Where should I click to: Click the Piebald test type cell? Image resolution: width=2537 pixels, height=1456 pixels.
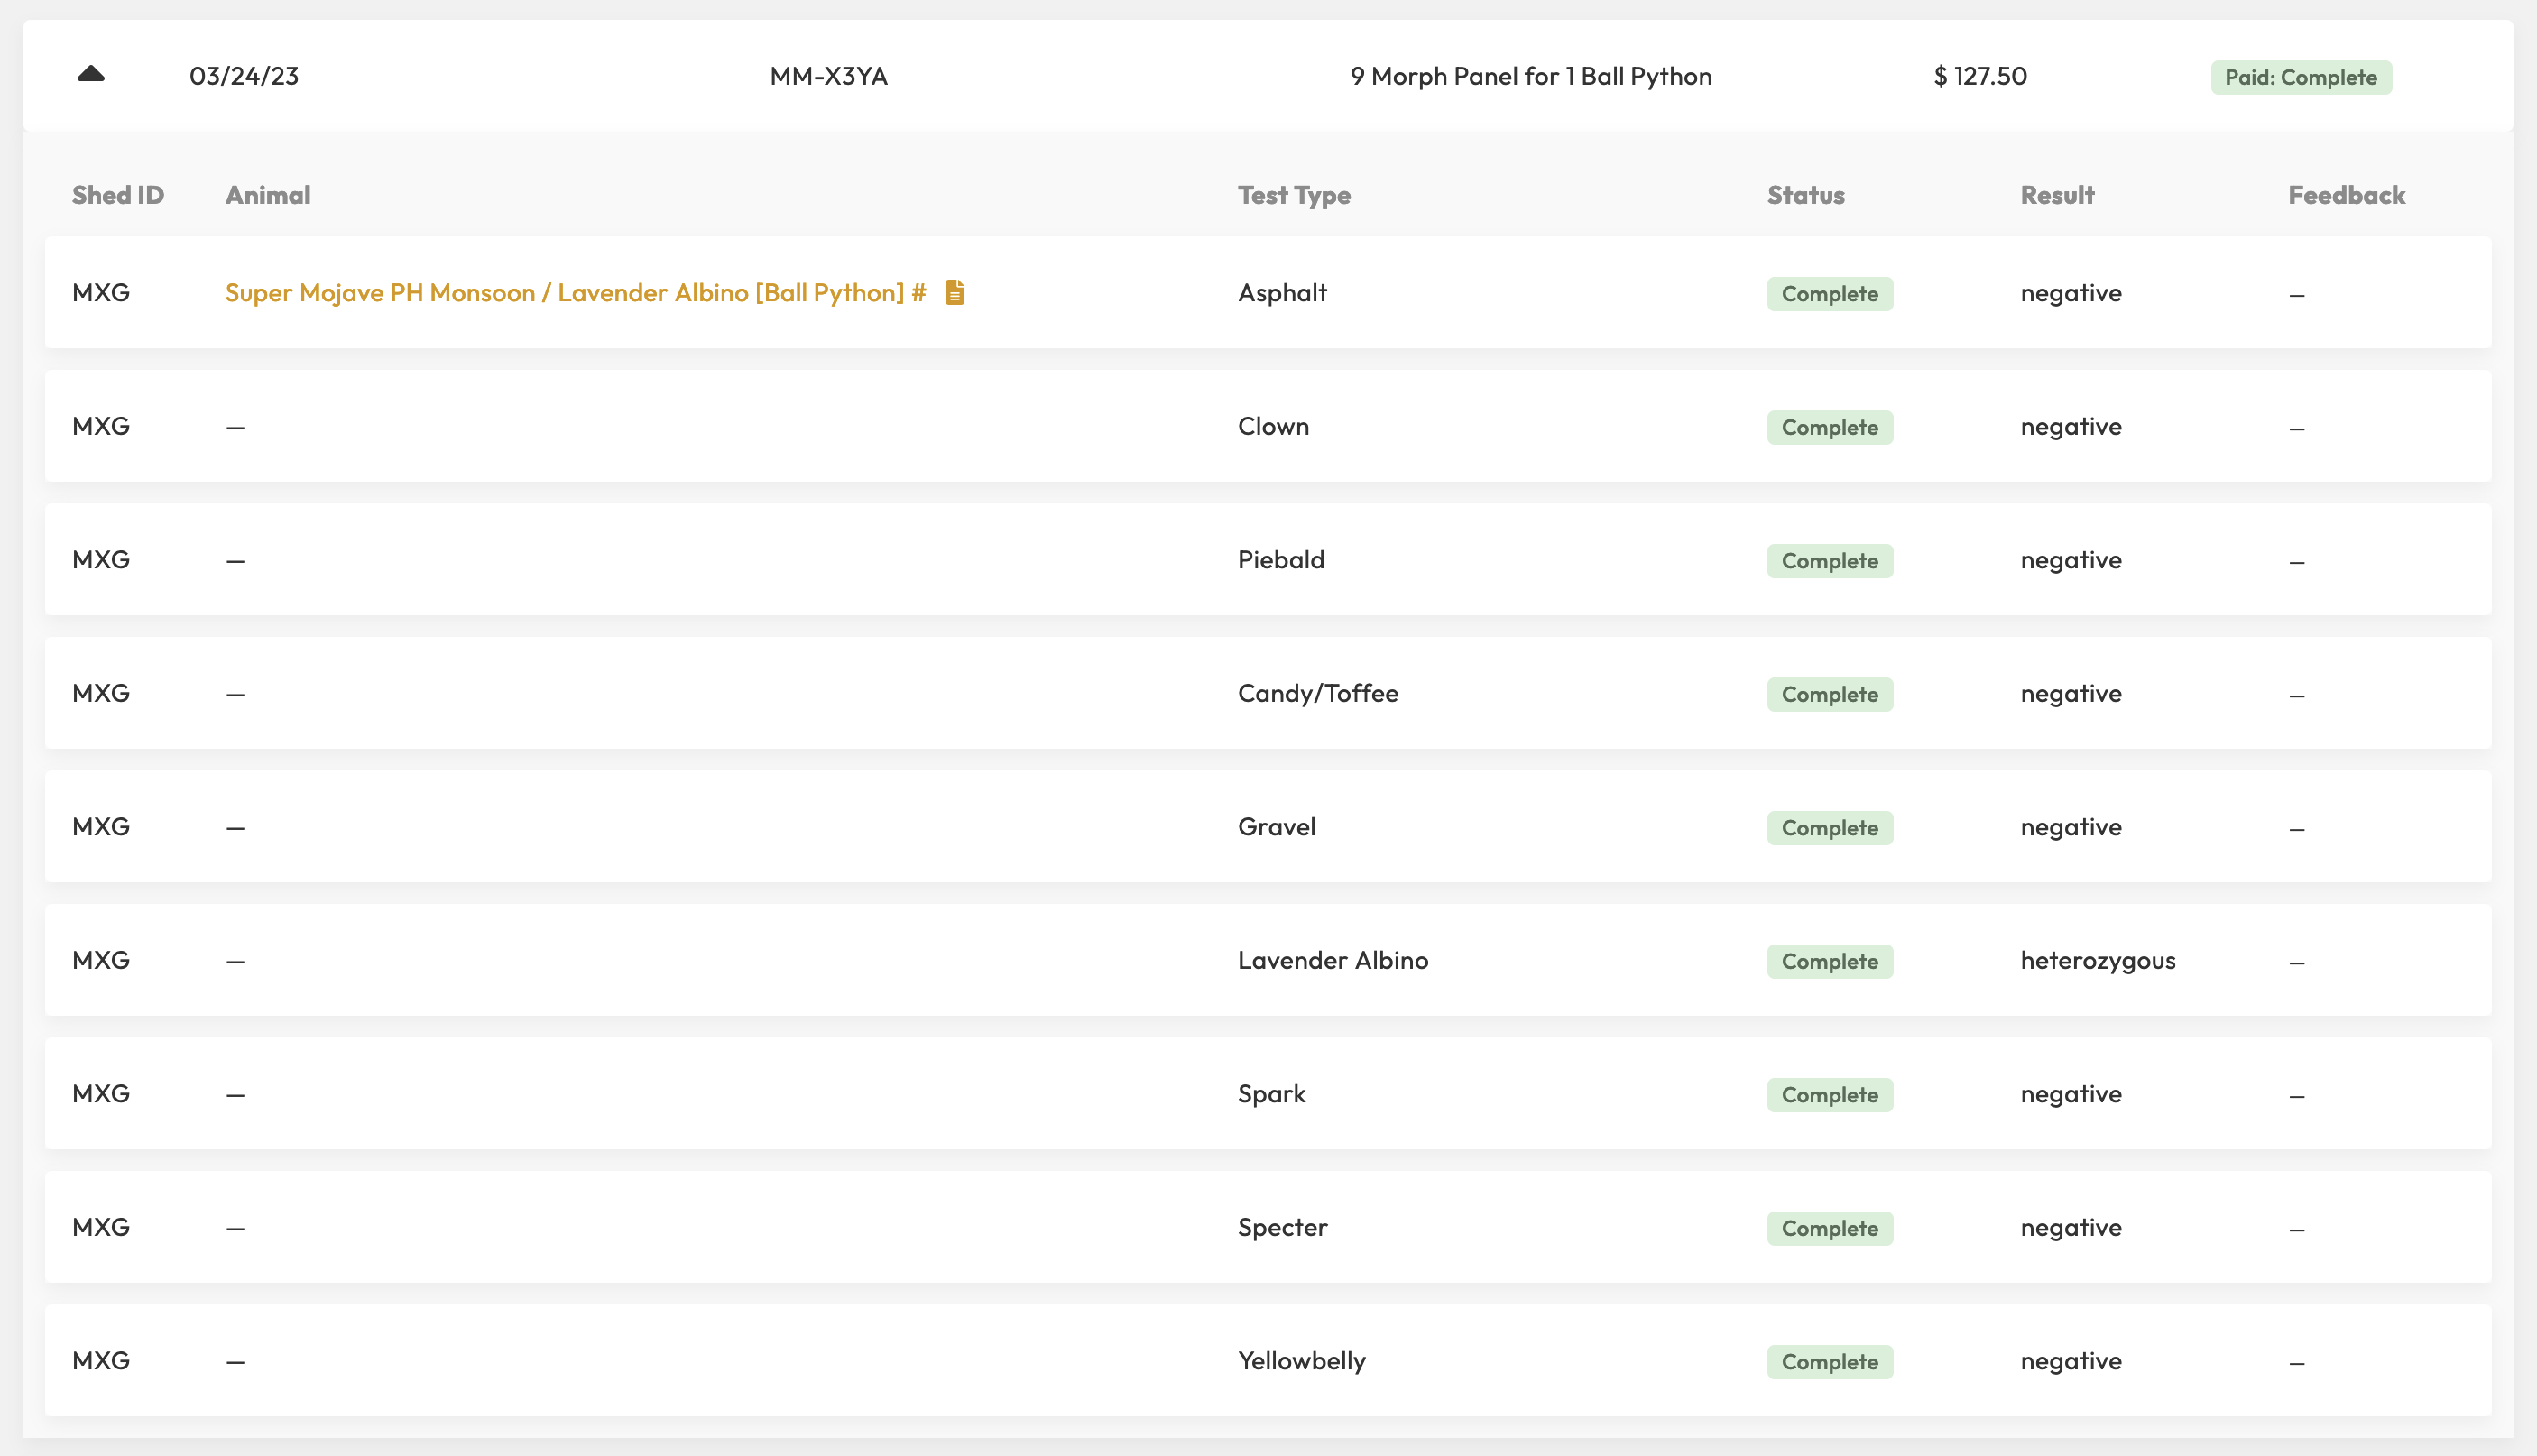[x=1280, y=560]
